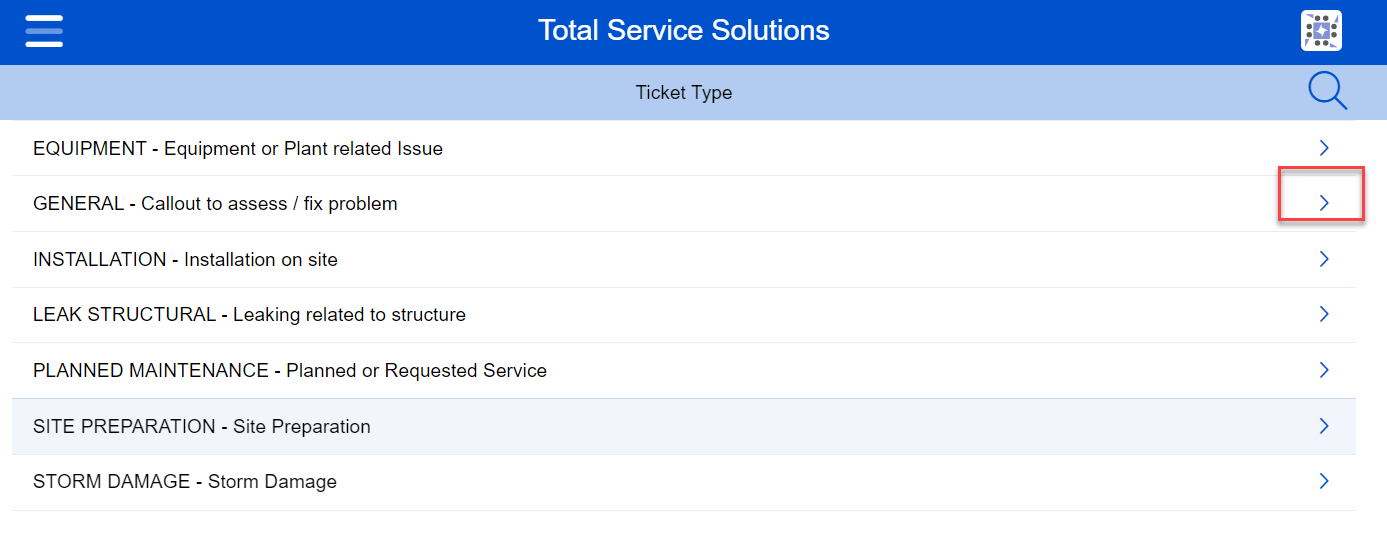The image size is (1387, 538).
Task: Click chevron arrow on LEAK STRUCTURAL row
Action: [x=1323, y=314]
